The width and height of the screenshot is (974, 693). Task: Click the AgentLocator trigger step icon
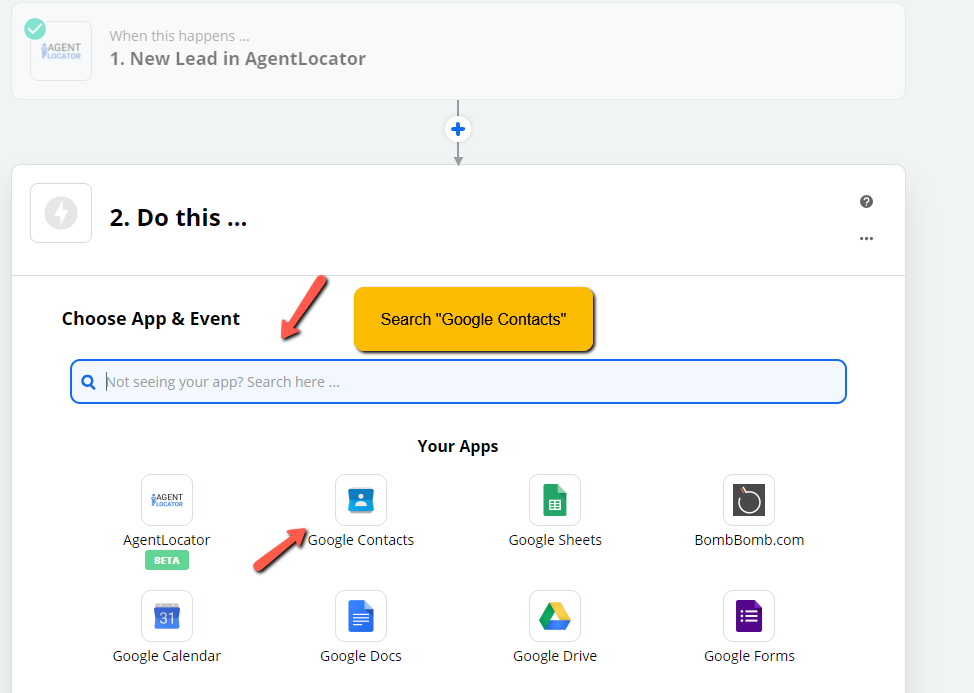(61, 51)
